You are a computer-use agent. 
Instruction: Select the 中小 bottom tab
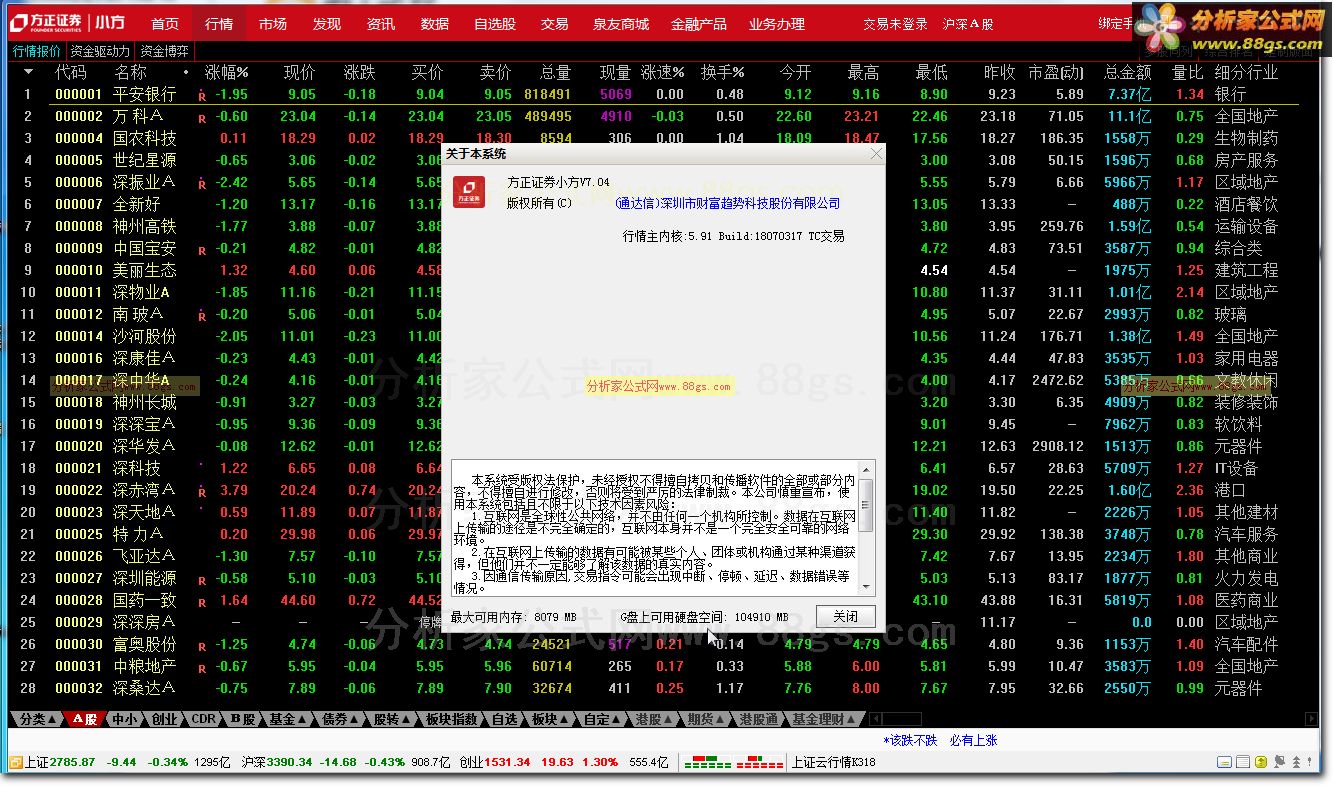coord(124,719)
